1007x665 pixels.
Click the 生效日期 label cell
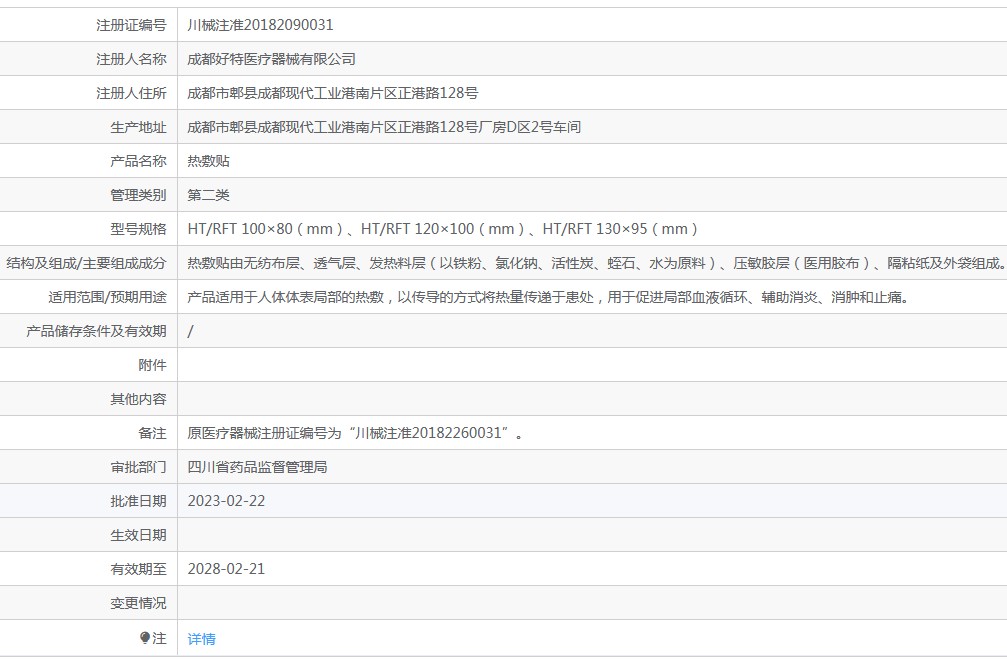[89, 535]
